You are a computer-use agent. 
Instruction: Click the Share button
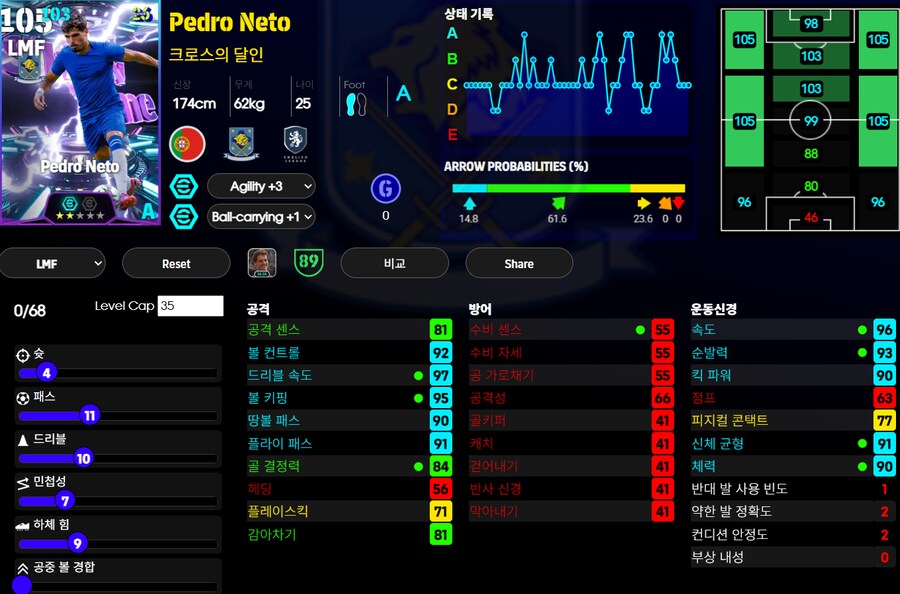518,263
